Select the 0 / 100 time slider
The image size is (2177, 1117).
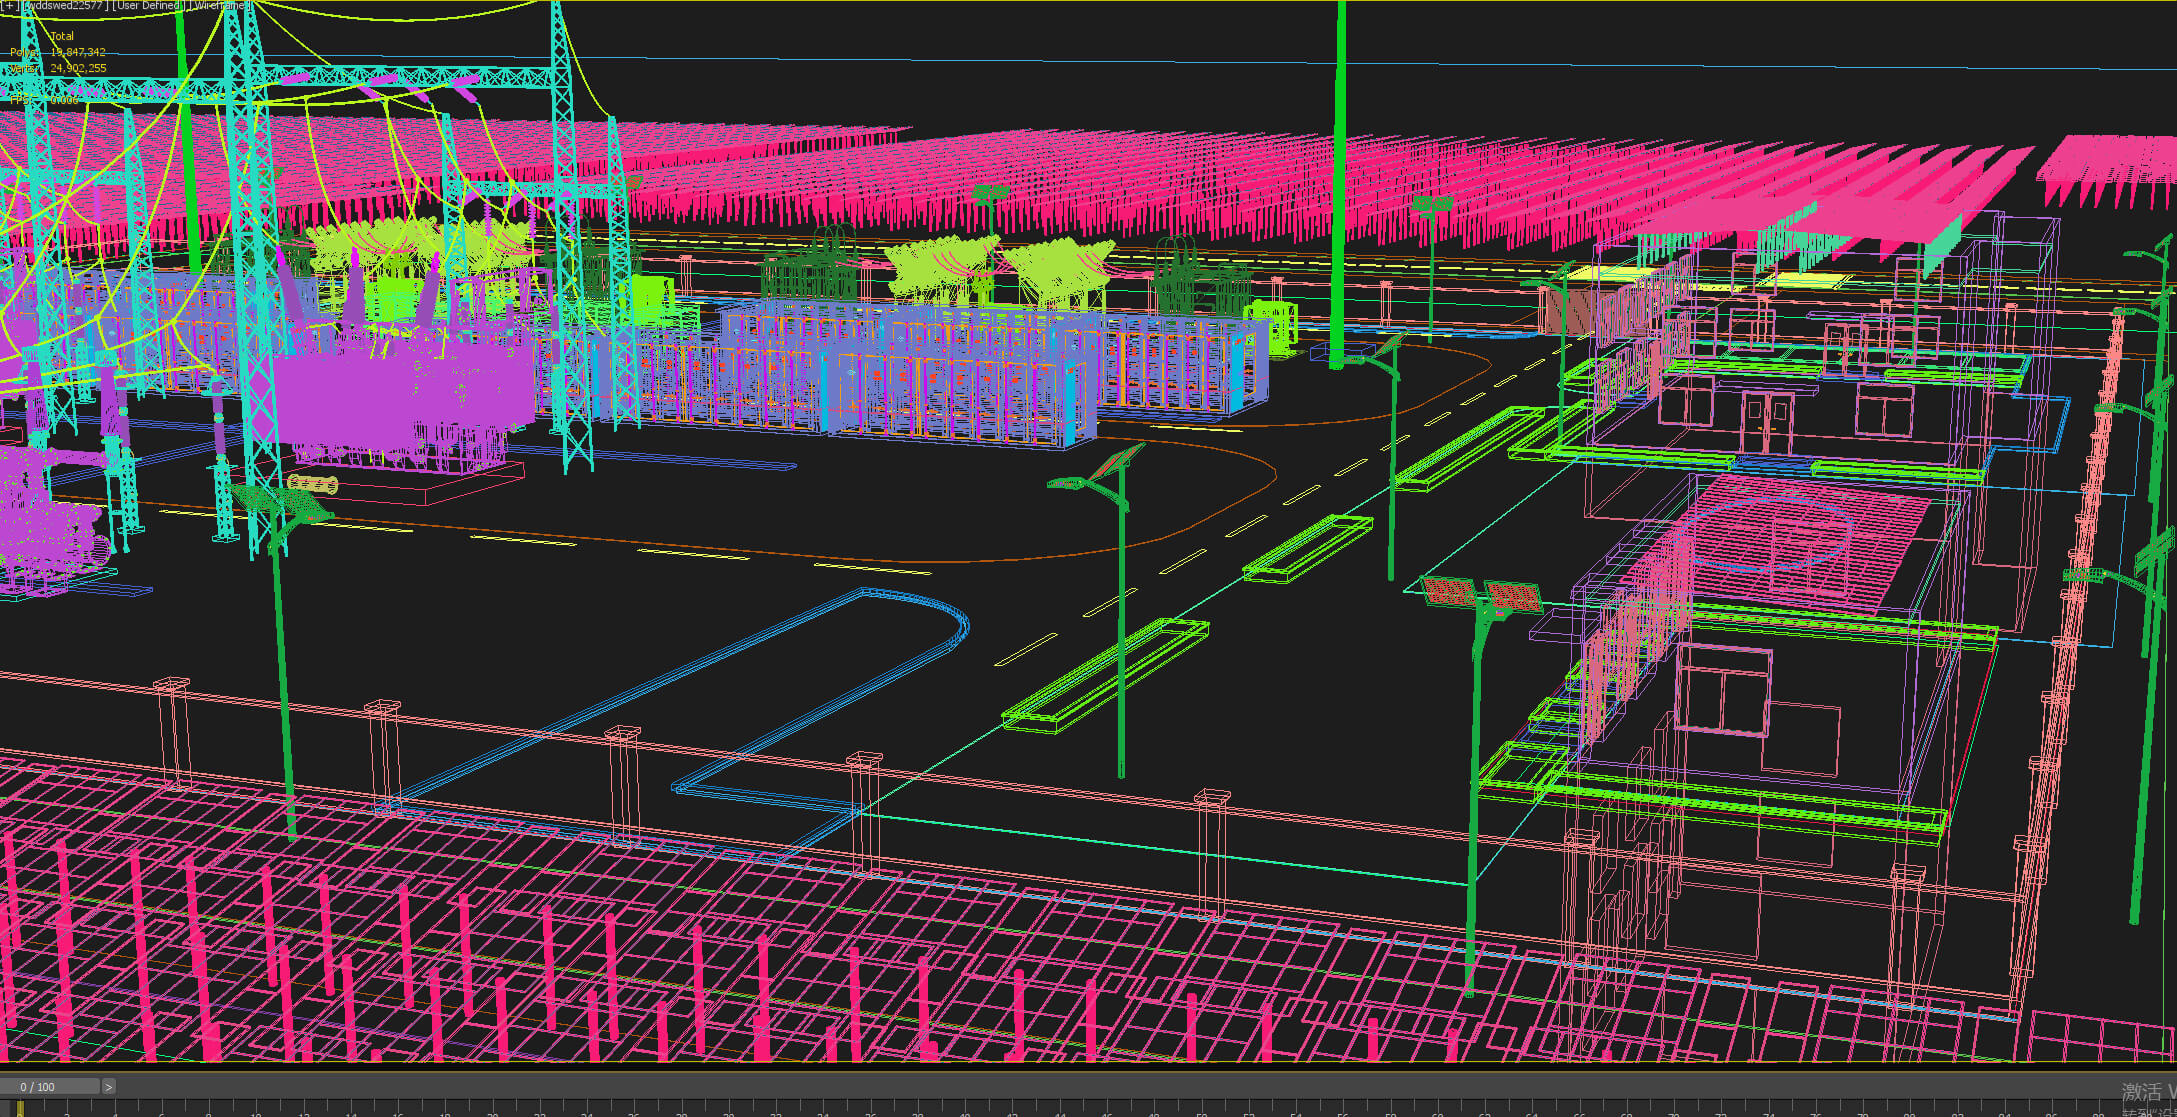click(x=50, y=1087)
